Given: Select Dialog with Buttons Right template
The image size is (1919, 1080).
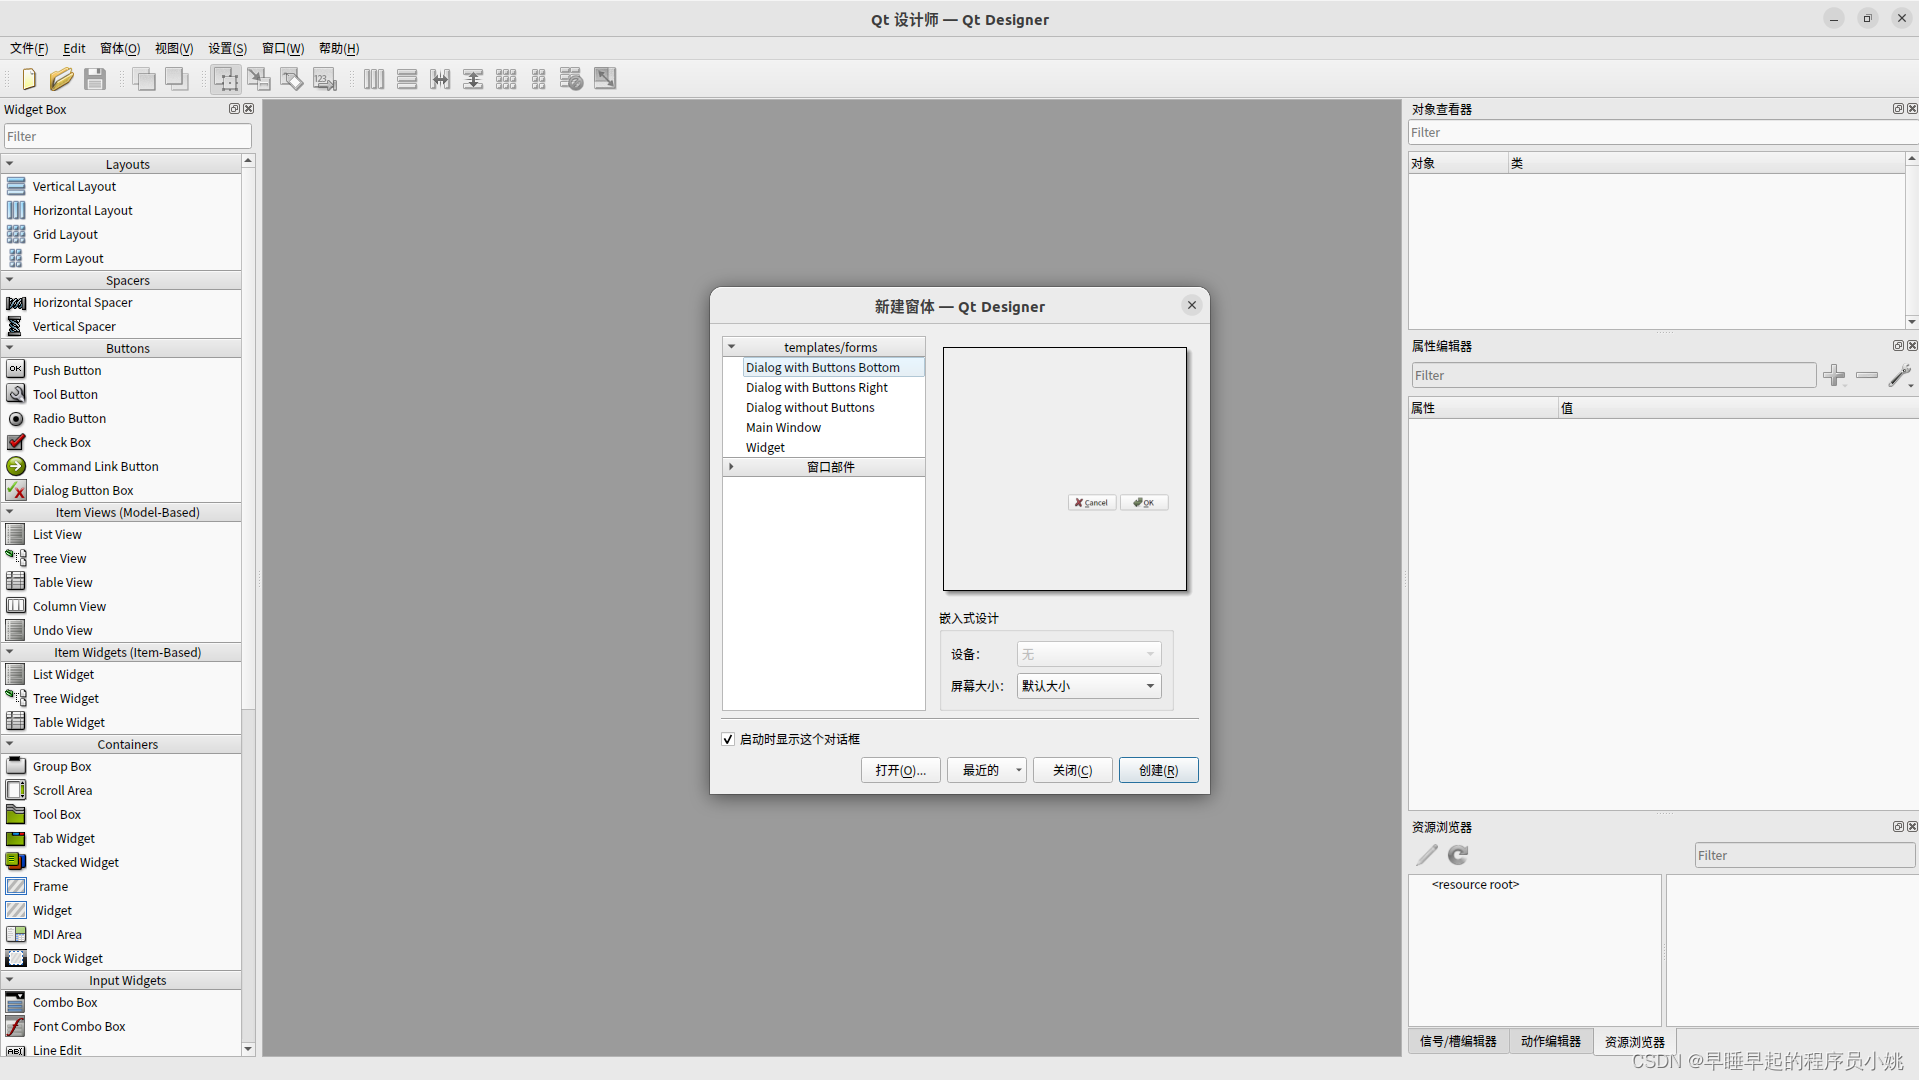Looking at the screenshot, I should [816, 388].
